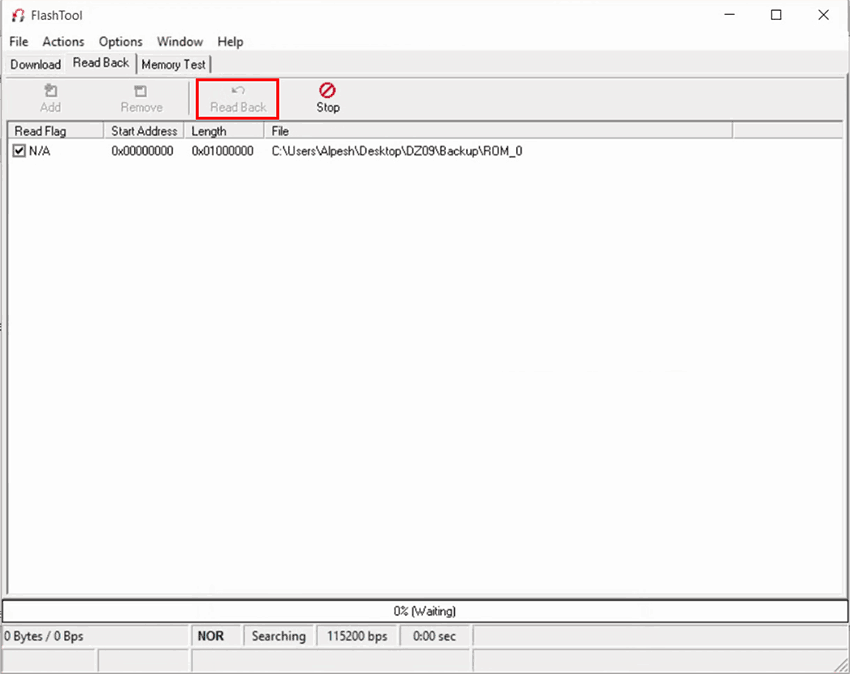
Task: Uncheck the N/A read flag checkbox
Action: coord(20,151)
